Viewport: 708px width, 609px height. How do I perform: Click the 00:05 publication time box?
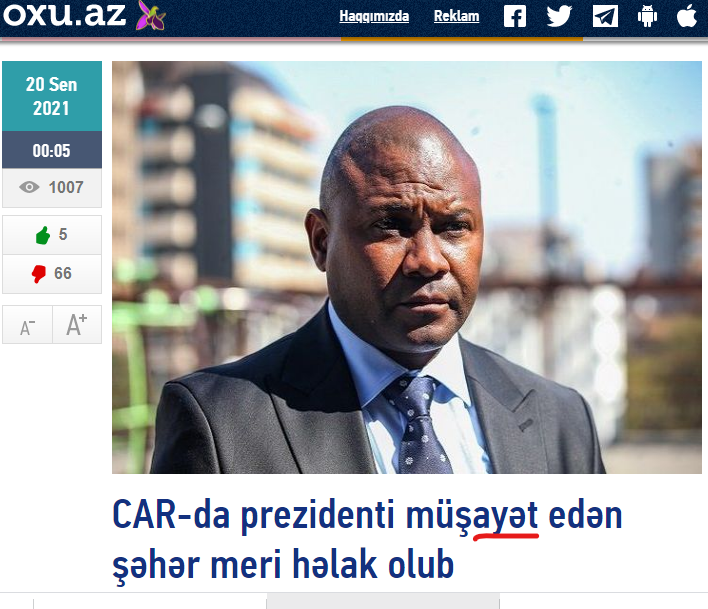tap(52, 150)
